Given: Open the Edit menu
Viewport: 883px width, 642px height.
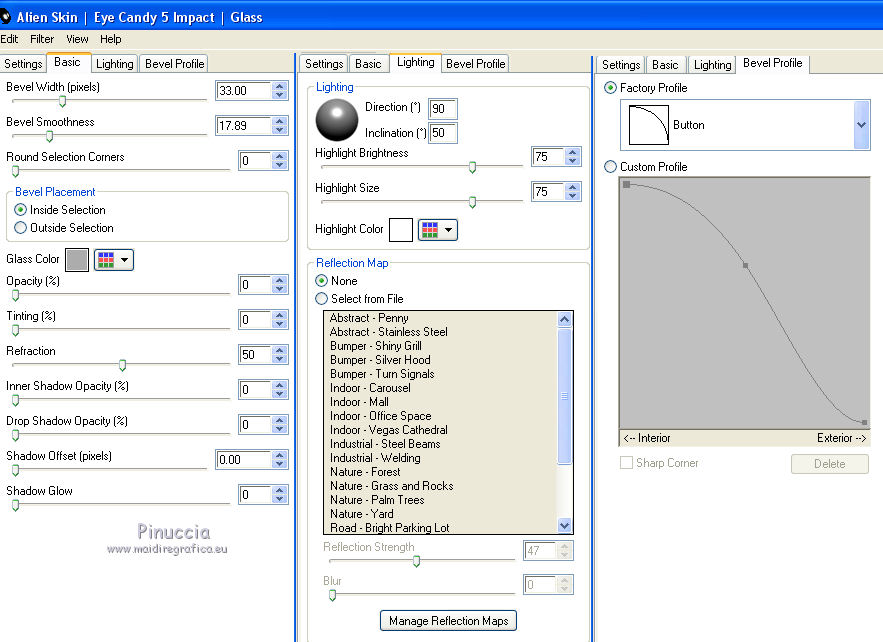Looking at the screenshot, I should click(9, 39).
